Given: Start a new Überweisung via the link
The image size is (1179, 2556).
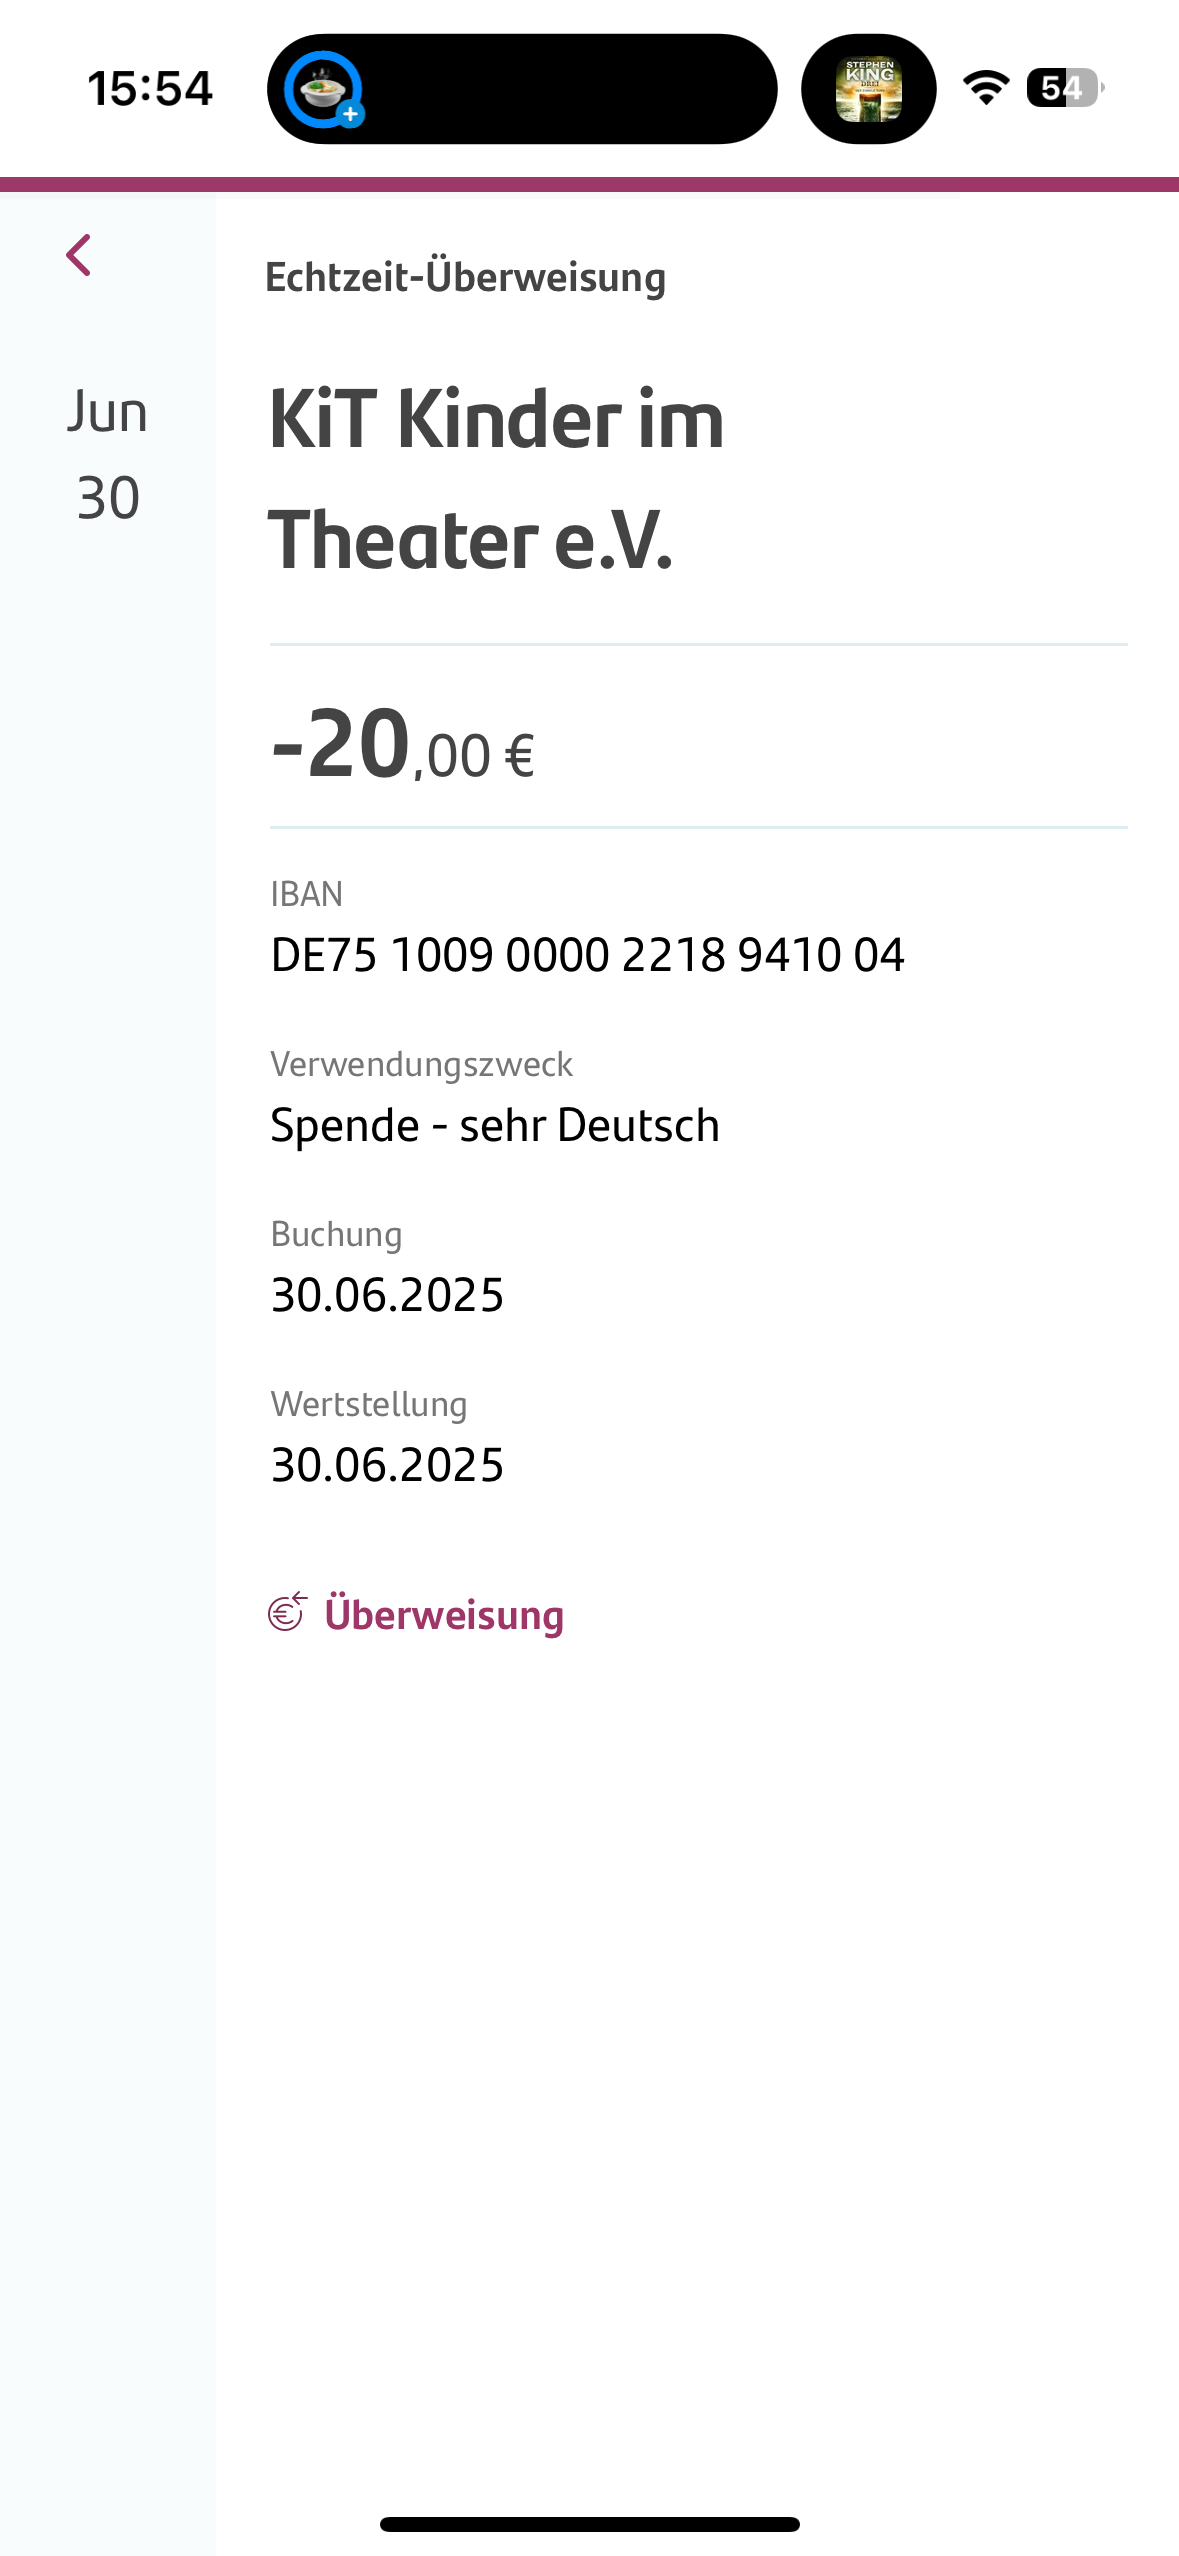Looking at the screenshot, I should [444, 1614].
